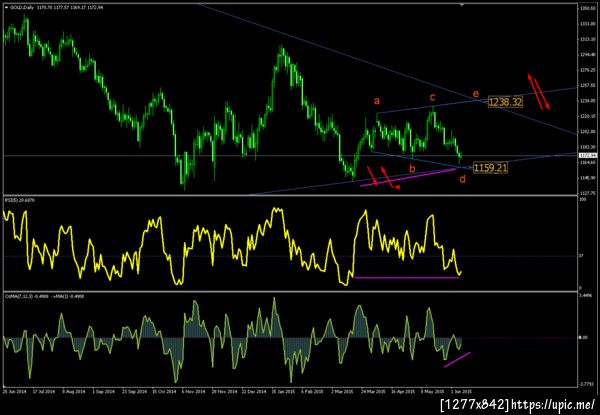This screenshot has height=415, width=600.
Task: Select the GOLD,Daily chart title text
Action: 21,7
